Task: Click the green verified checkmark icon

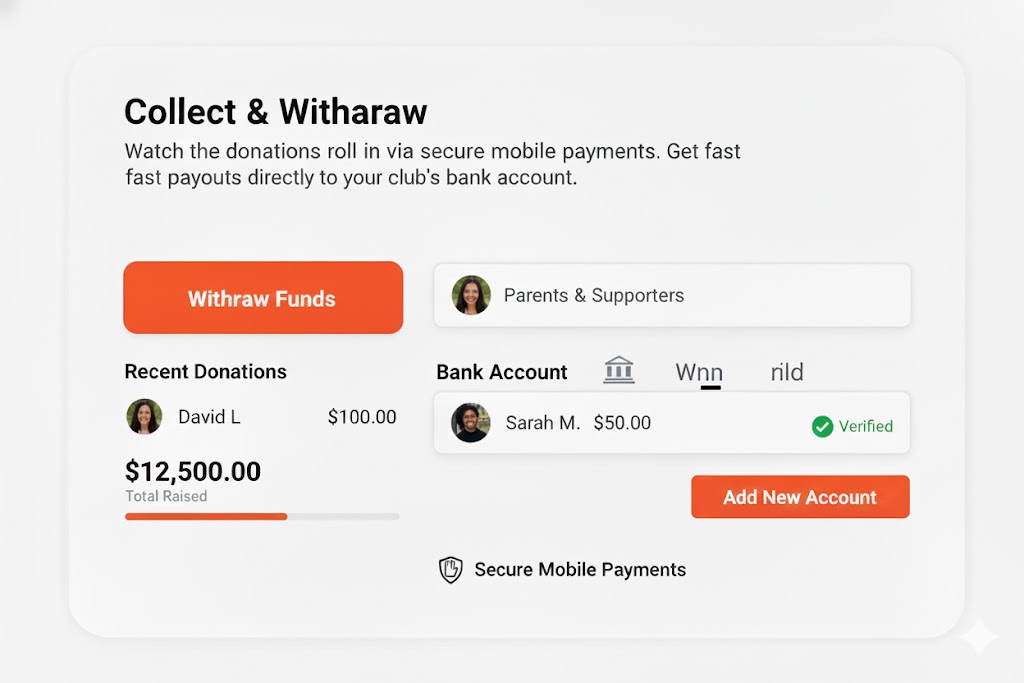Action: [823, 426]
